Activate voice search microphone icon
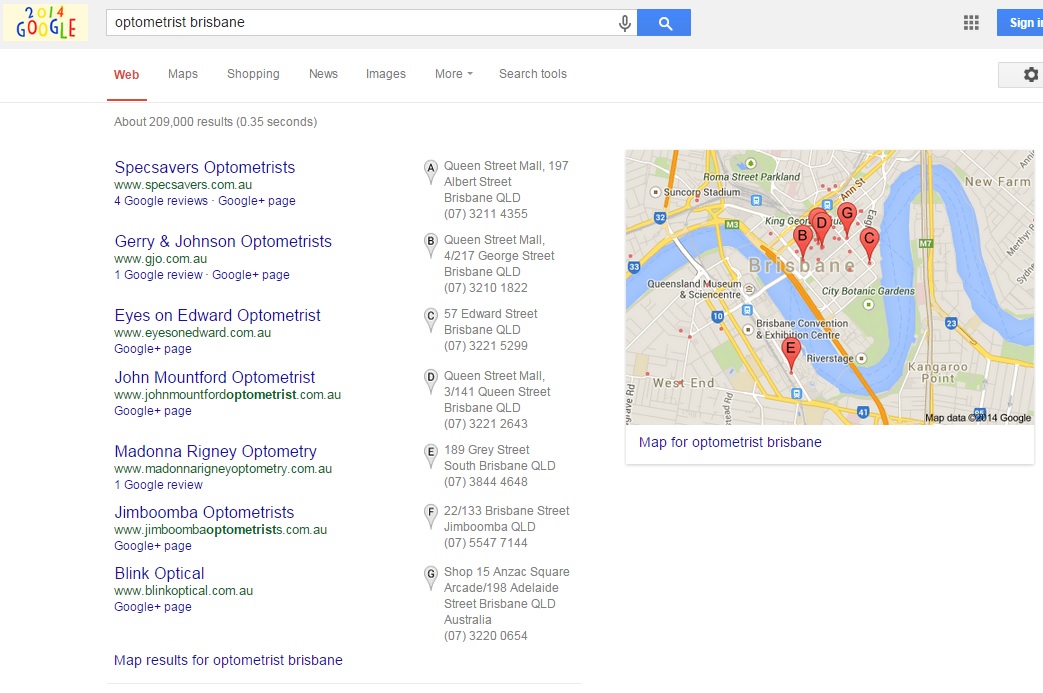The height and width of the screenshot is (693, 1043). (x=625, y=23)
